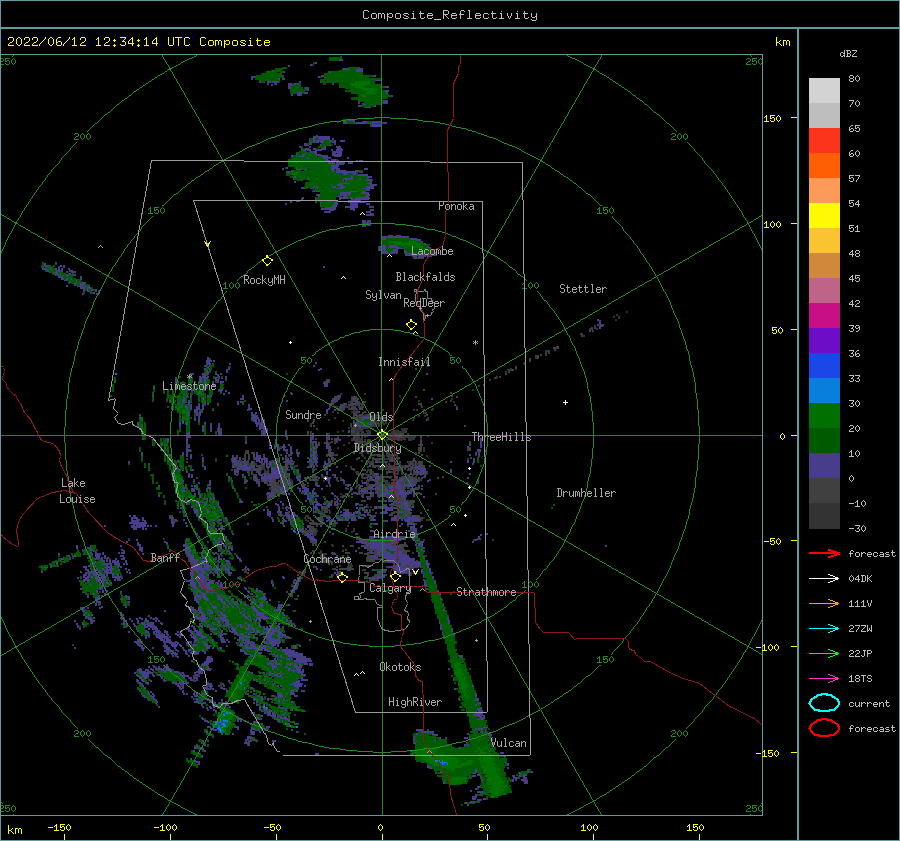The width and height of the screenshot is (900, 841).
Task: Click the magenta 42 dBZ color swatch
Action: [x=824, y=316]
